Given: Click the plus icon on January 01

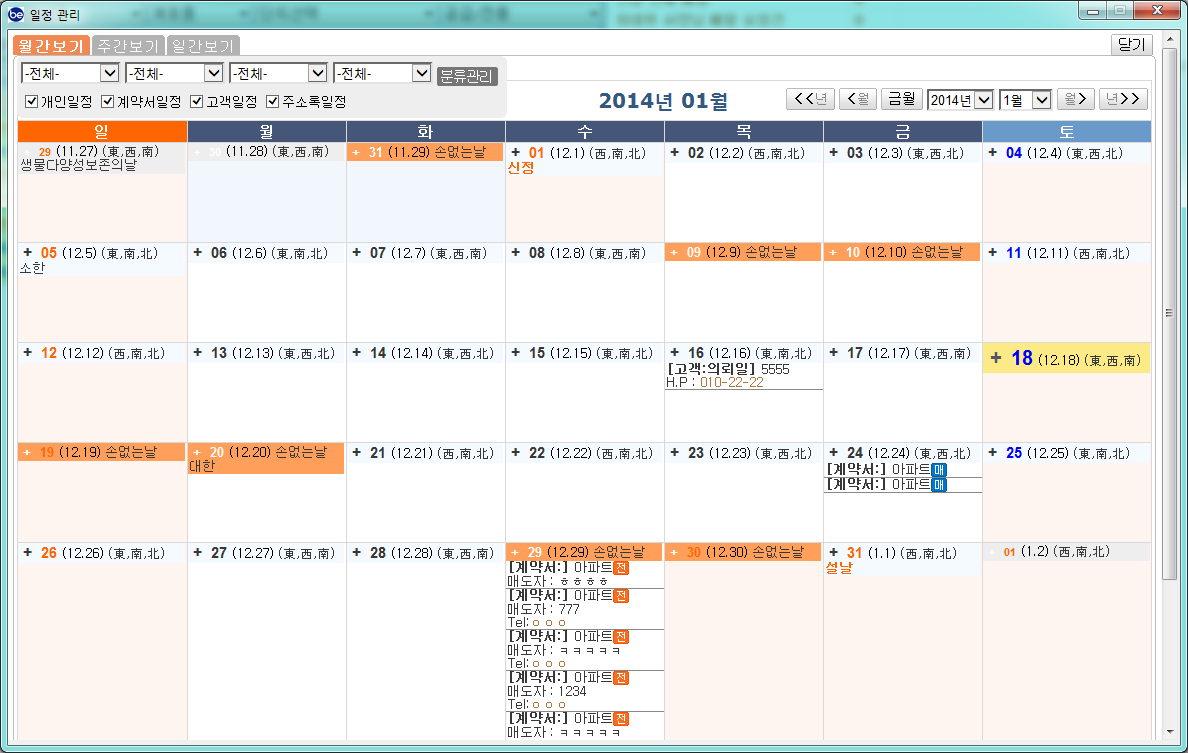Looking at the screenshot, I should [x=515, y=153].
